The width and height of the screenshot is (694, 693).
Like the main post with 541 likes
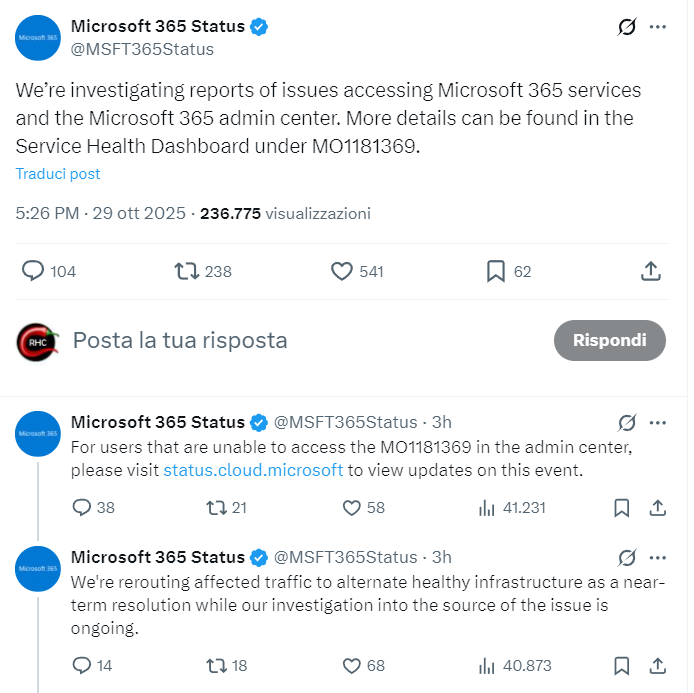click(x=342, y=271)
